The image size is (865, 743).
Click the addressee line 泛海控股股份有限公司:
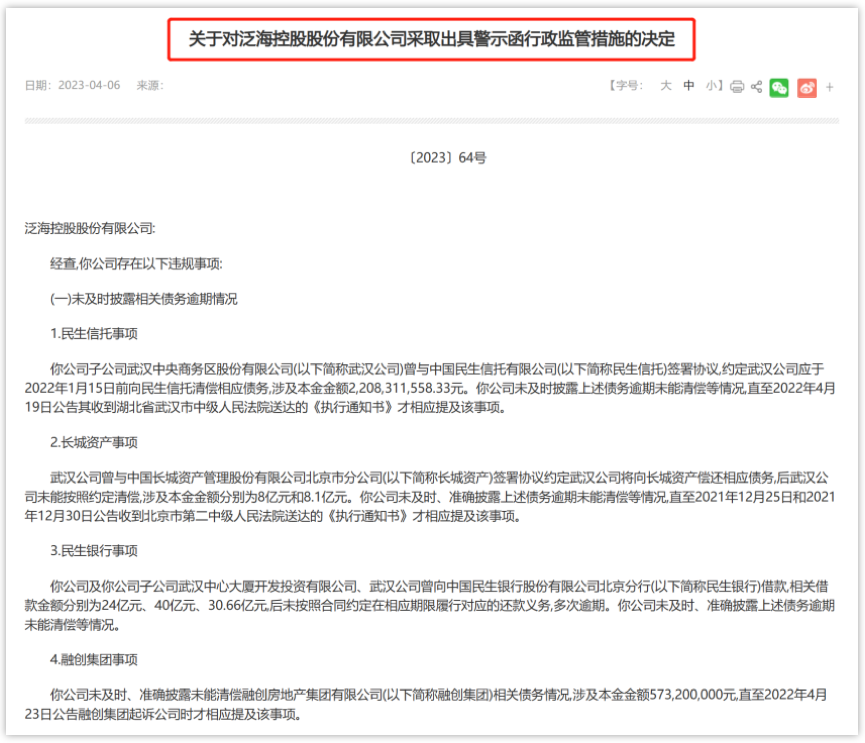click(90, 228)
